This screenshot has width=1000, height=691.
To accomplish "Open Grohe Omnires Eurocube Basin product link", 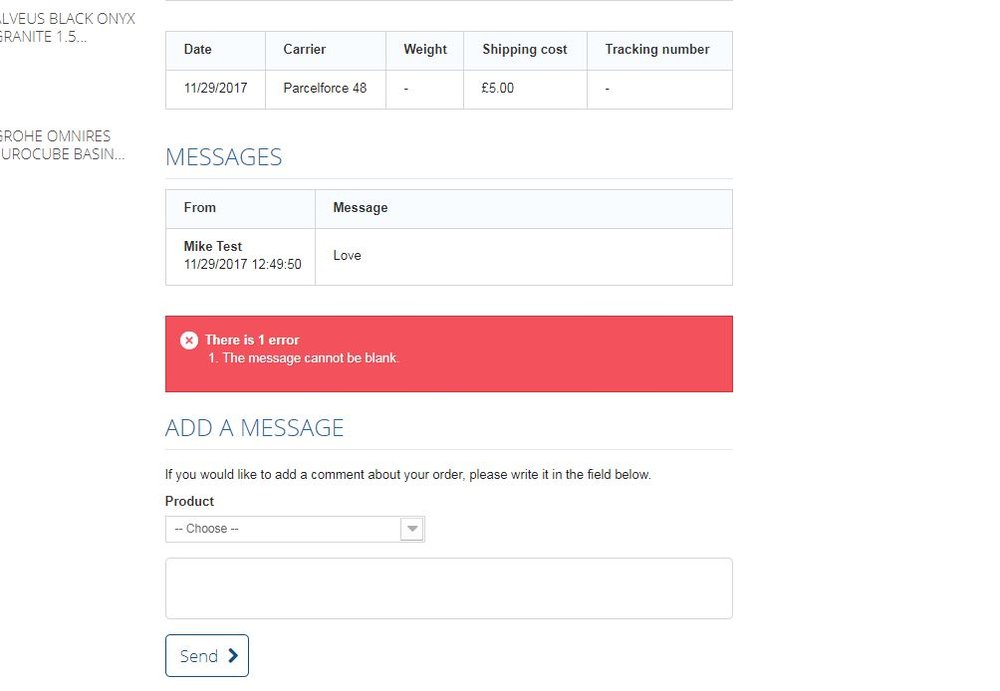I will pos(62,145).
